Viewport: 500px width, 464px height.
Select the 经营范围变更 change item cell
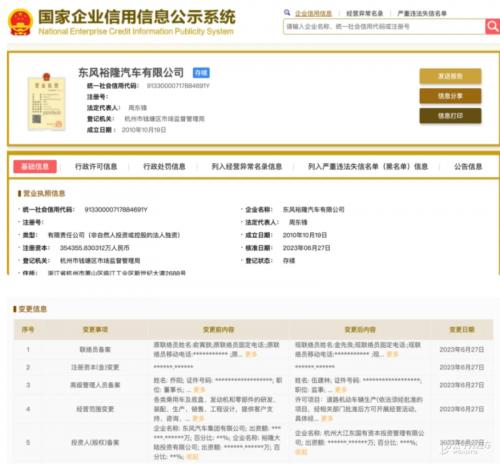[x=95, y=409]
